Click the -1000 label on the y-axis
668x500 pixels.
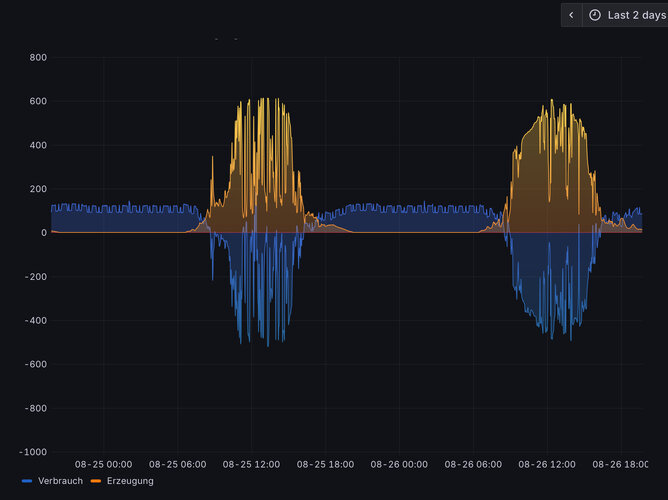33,452
